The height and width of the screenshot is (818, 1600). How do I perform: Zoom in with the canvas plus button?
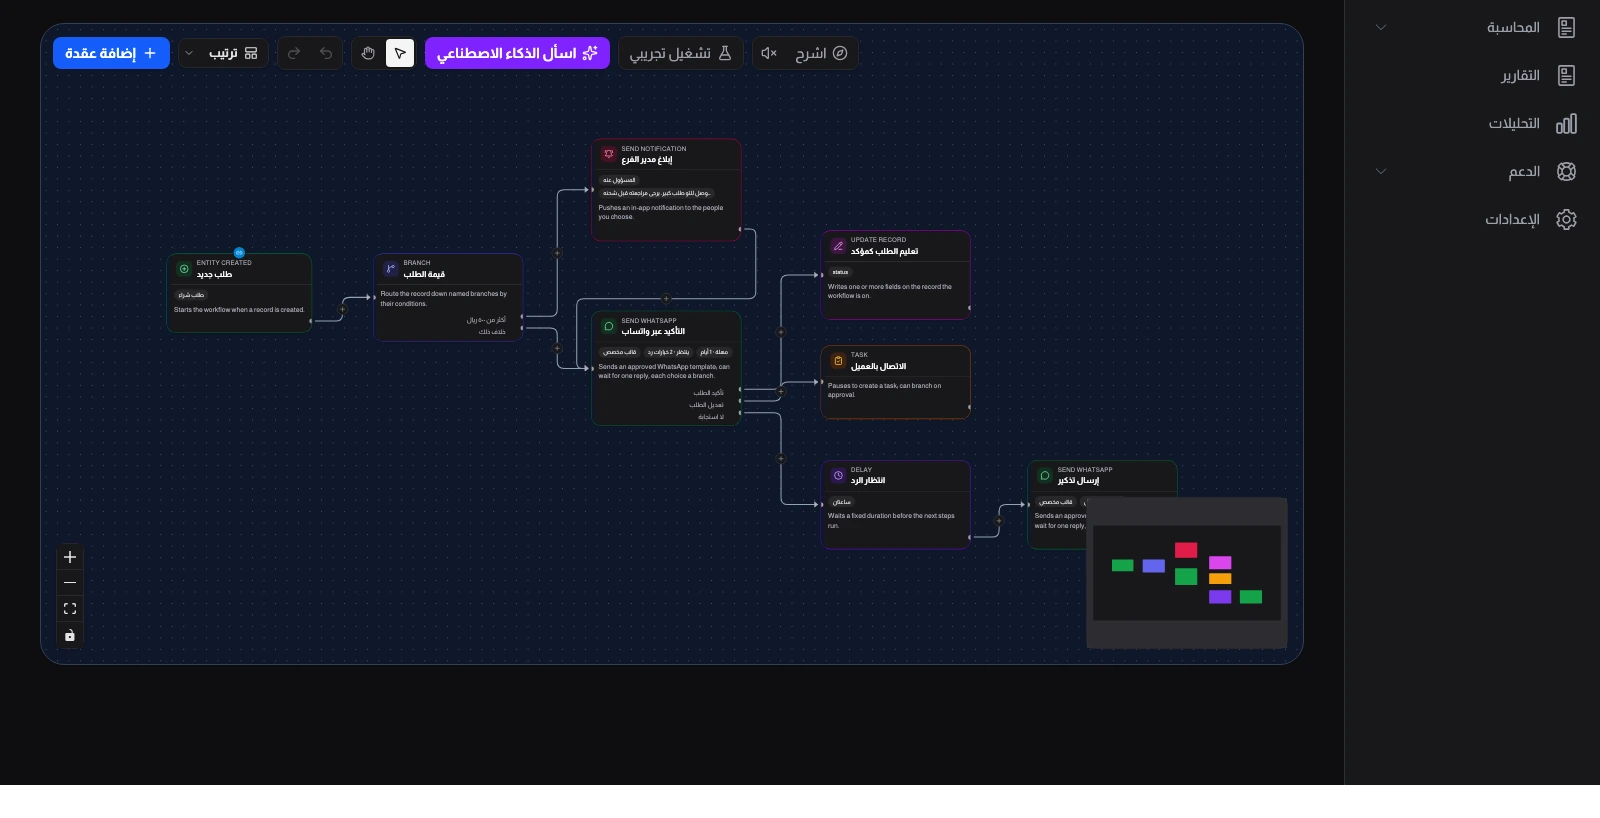(x=70, y=557)
